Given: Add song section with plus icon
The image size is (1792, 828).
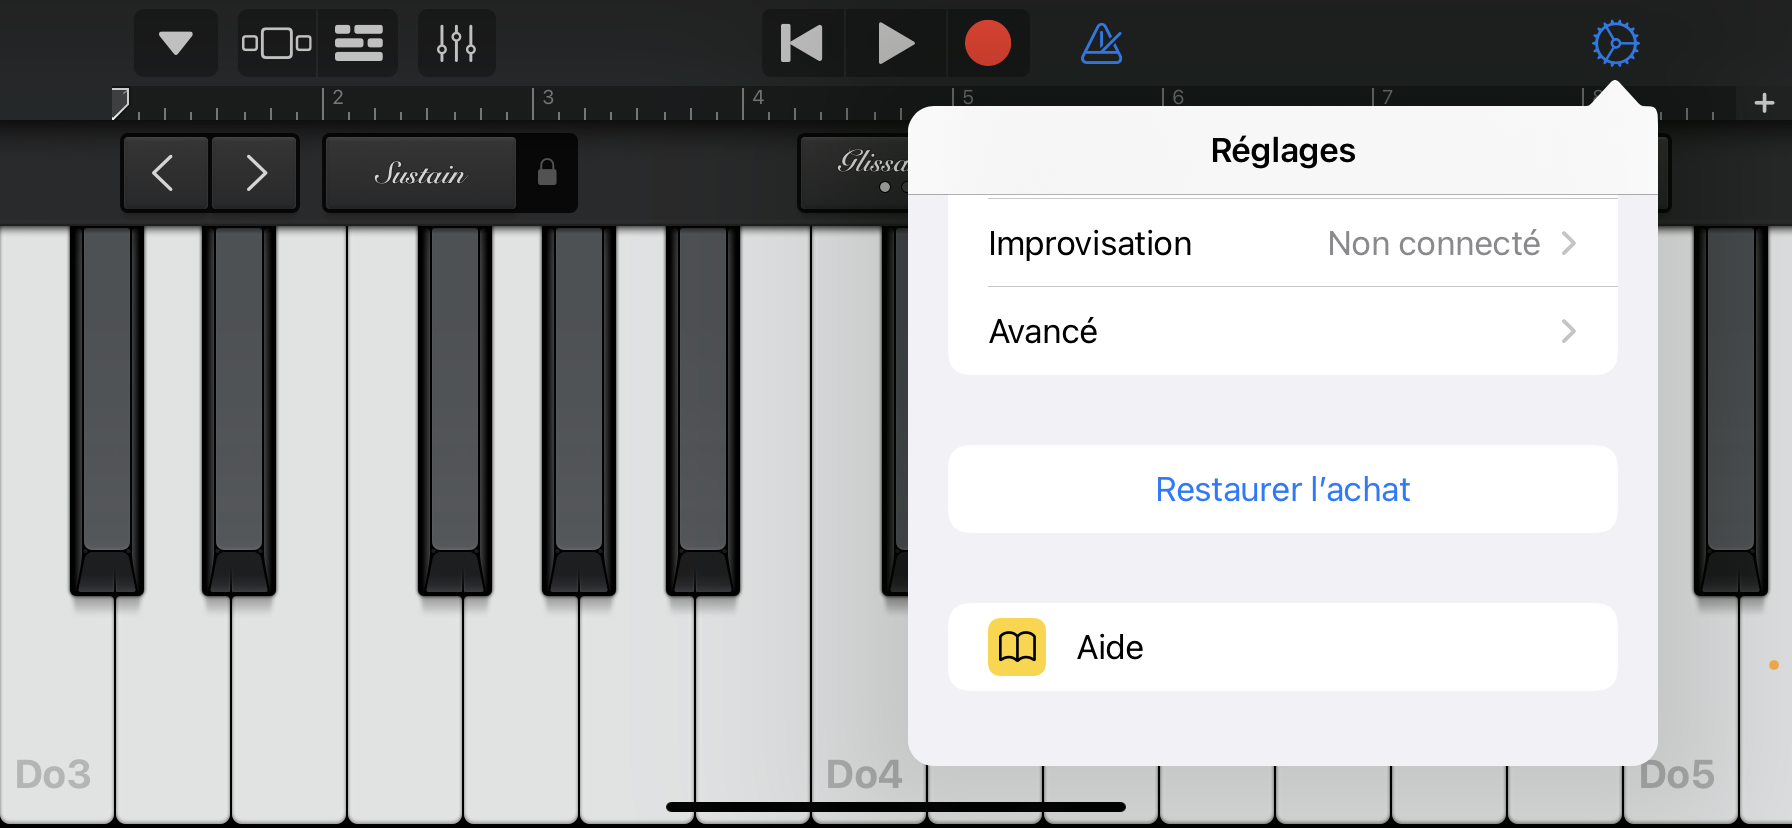Looking at the screenshot, I should pyautogui.click(x=1764, y=103).
